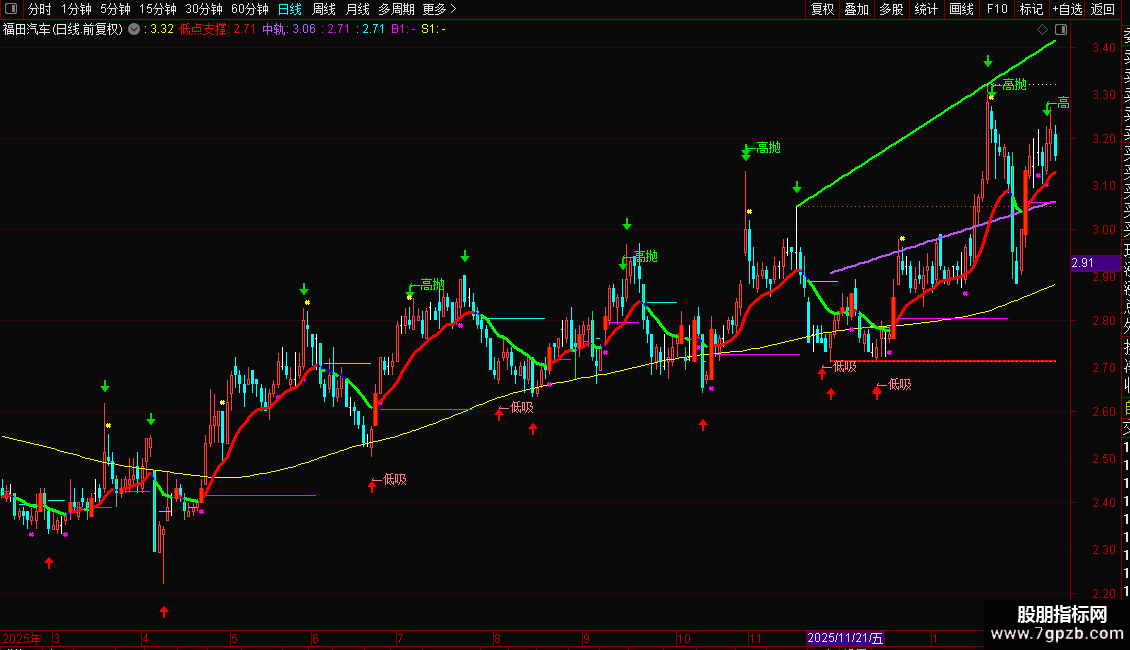Expand the 更多 periods menu

coord(438,9)
